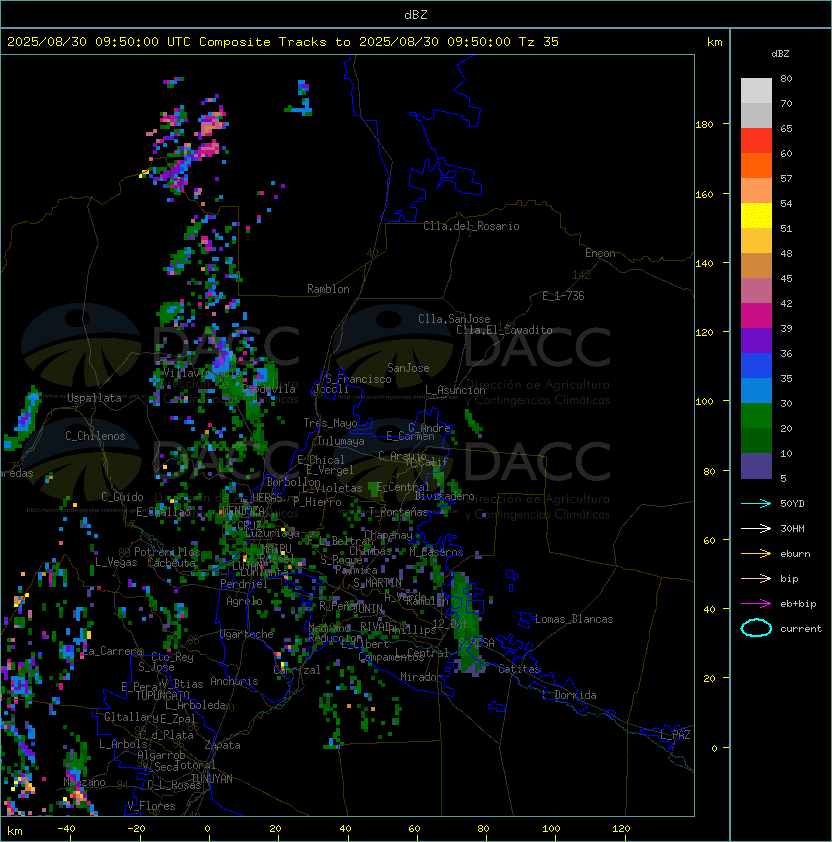832x842 pixels.
Task: Click the yellow eburn arrow icon
Action: [756, 554]
